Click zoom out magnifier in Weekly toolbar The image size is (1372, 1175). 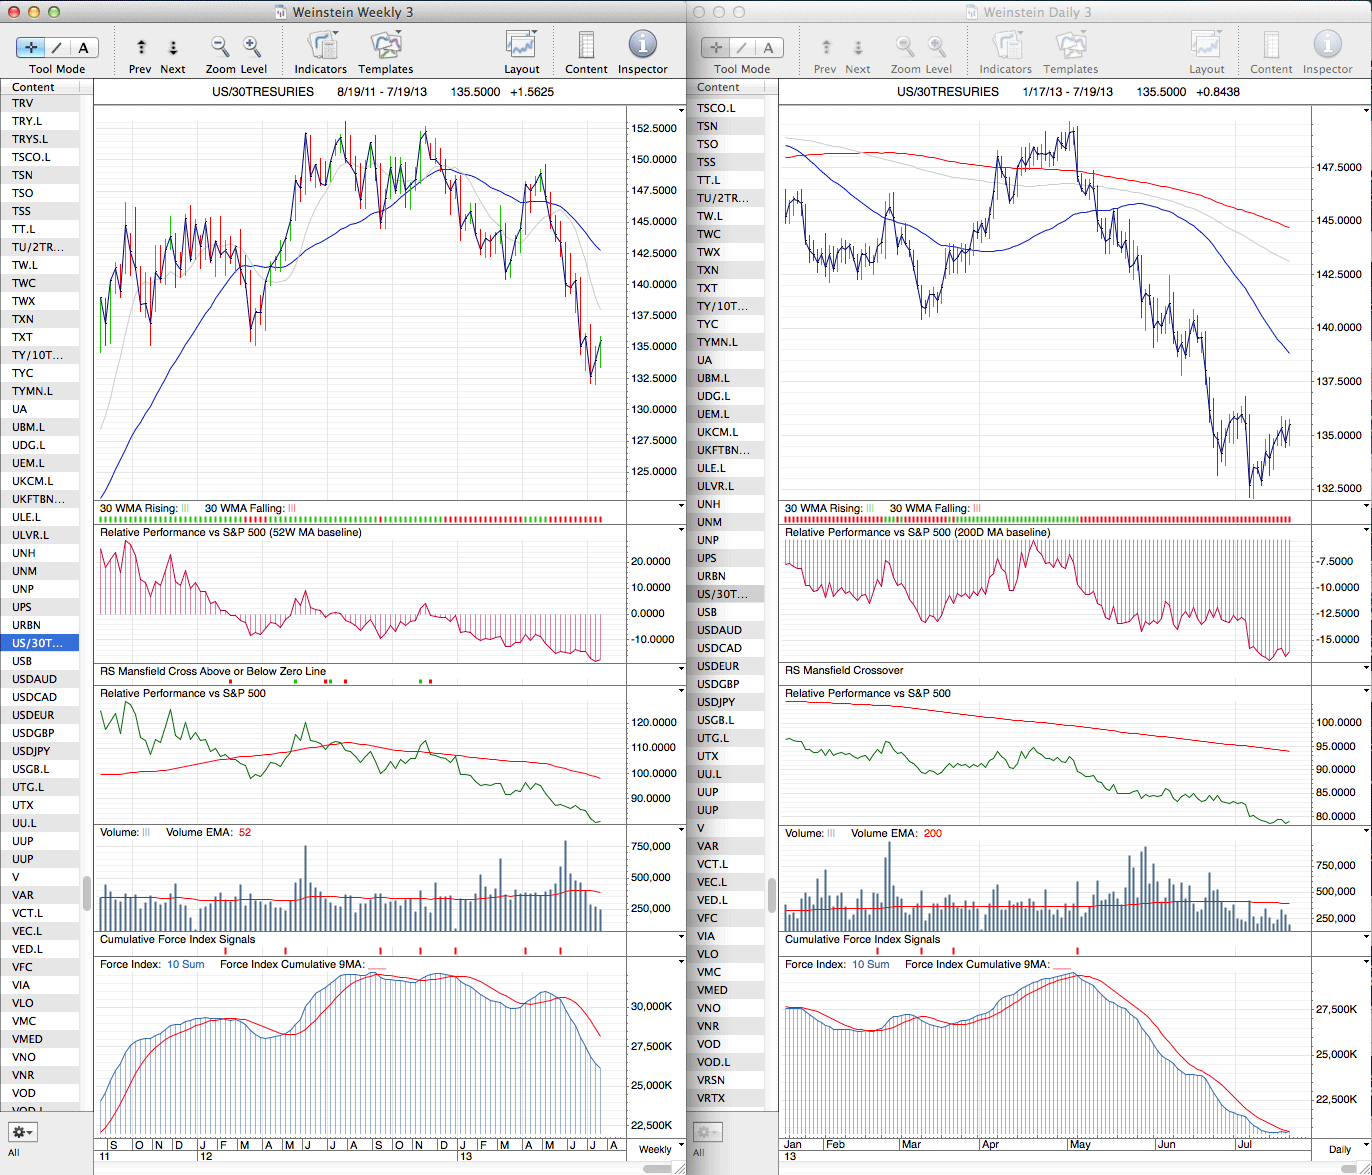pos(220,47)
